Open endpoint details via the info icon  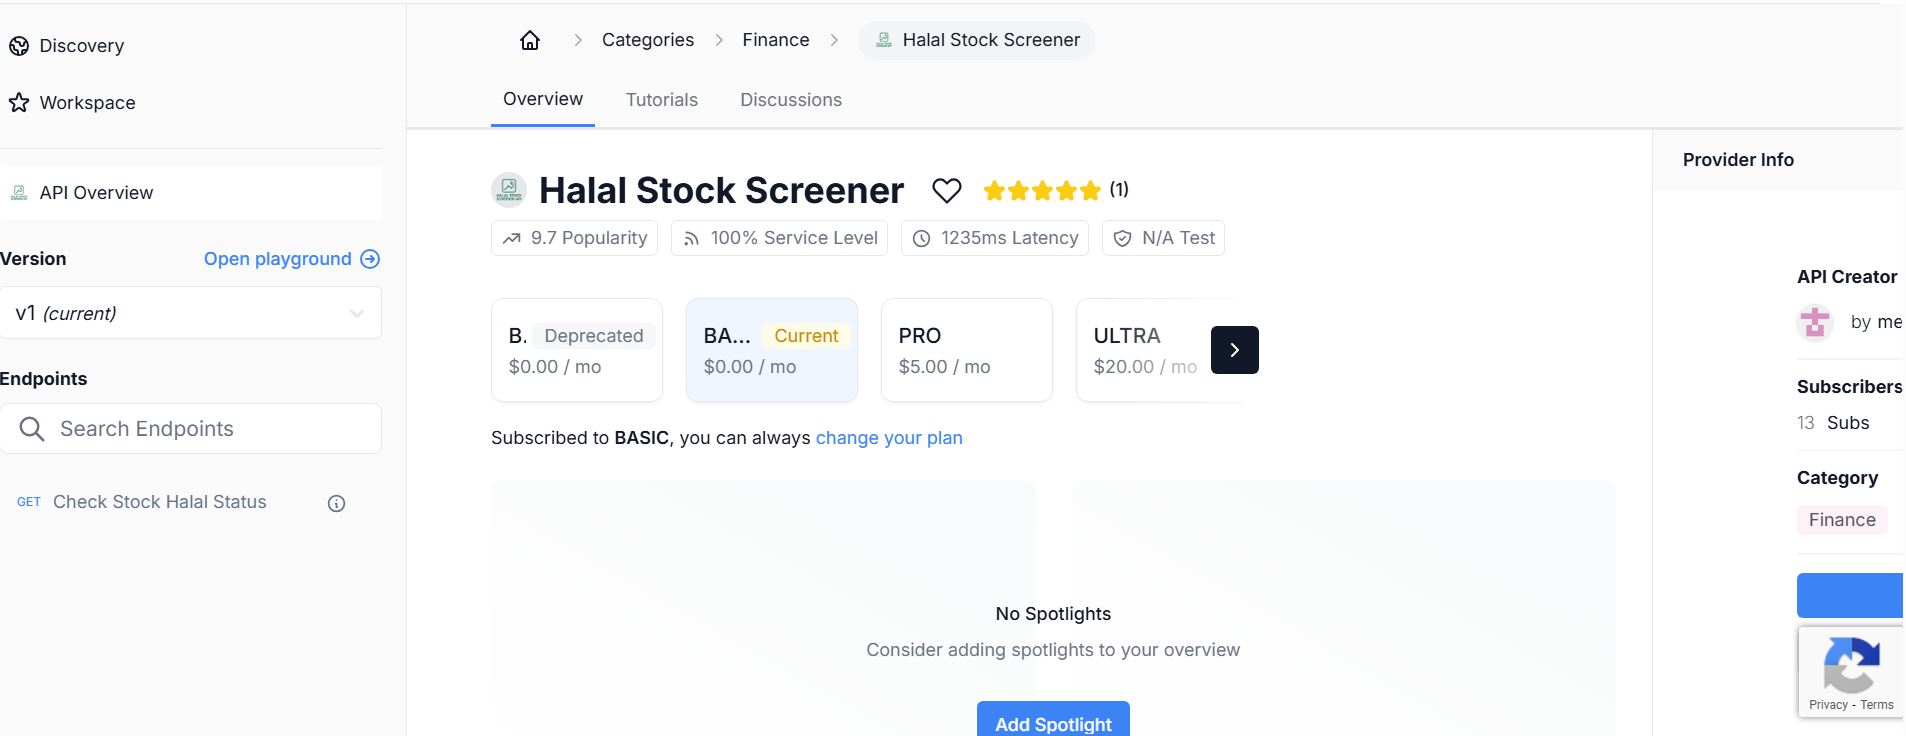[x=336, y=503]
